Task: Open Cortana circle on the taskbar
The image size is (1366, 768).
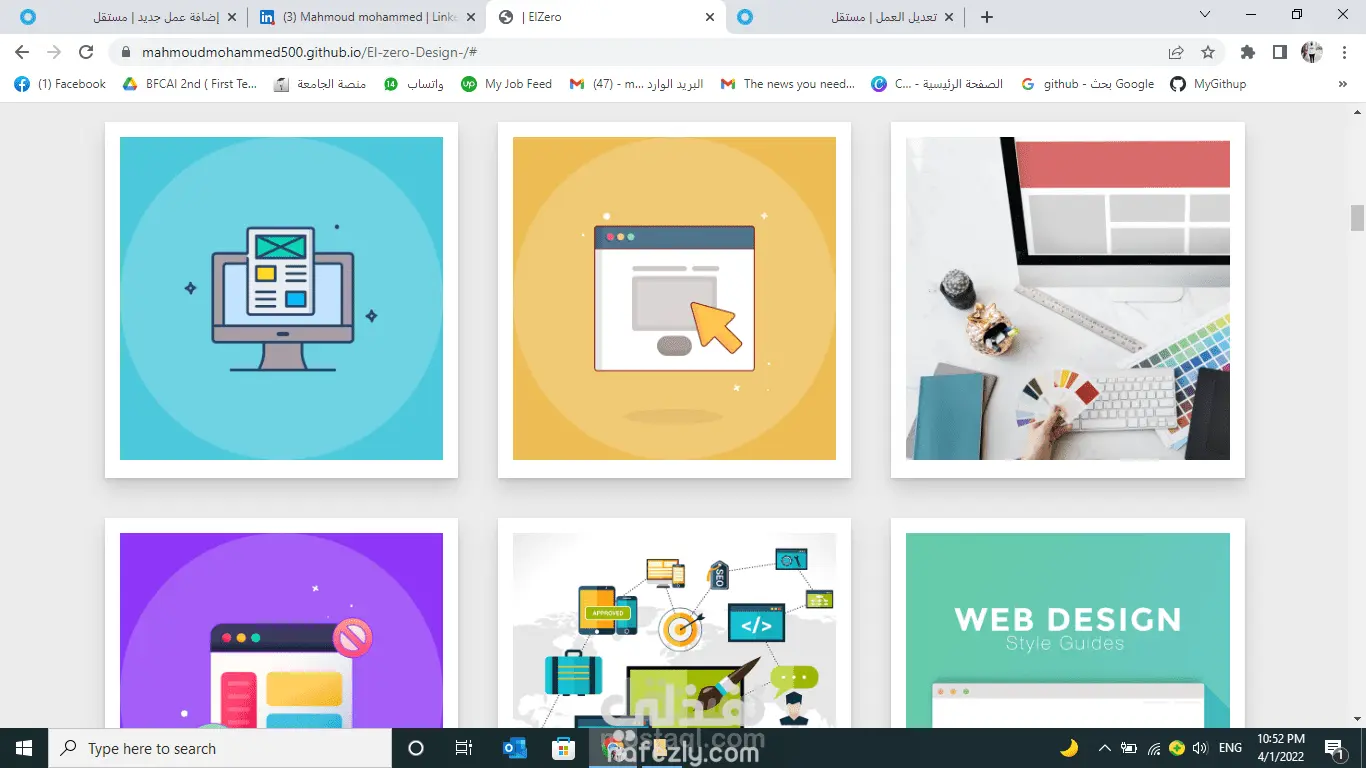Action: click(x=416, y=748)
